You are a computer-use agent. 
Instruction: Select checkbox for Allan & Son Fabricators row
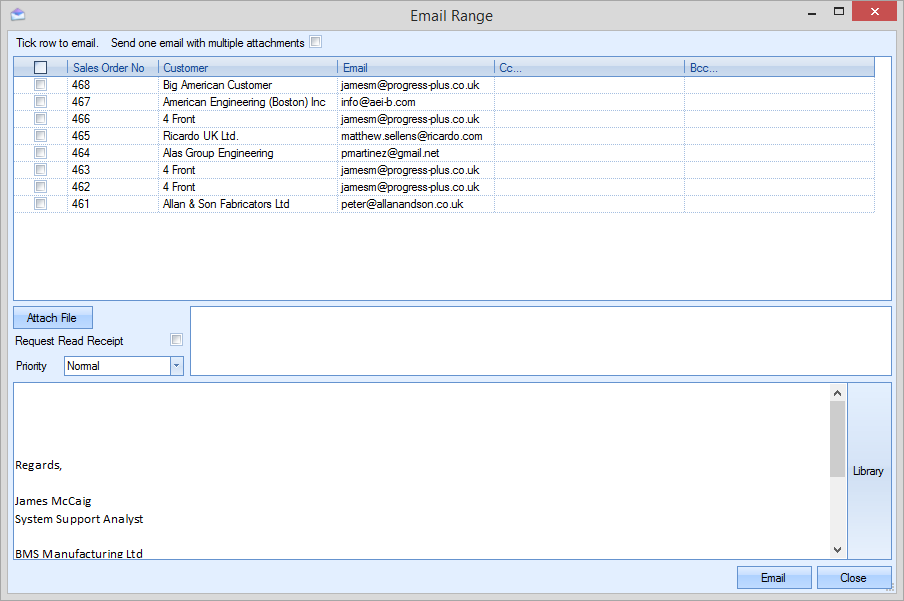pyautogui.click(x=41, y=204)
